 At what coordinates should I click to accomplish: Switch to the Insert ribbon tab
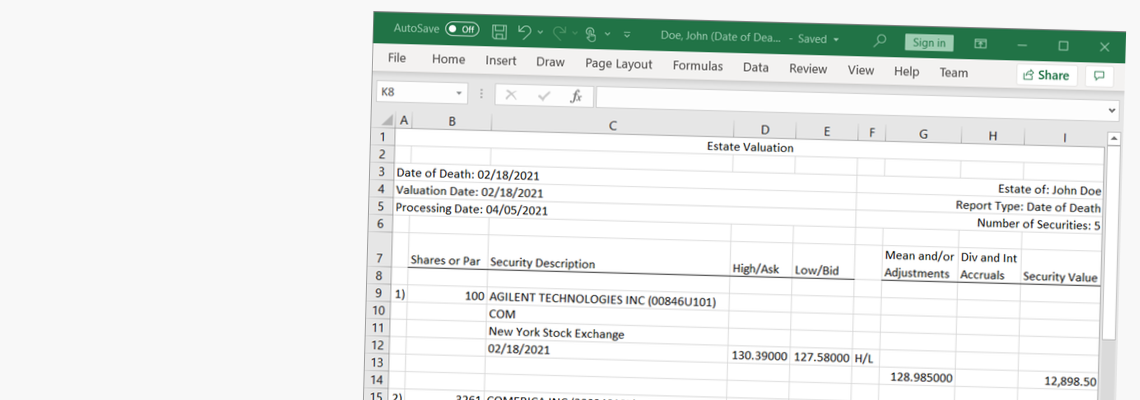point(501,61)
